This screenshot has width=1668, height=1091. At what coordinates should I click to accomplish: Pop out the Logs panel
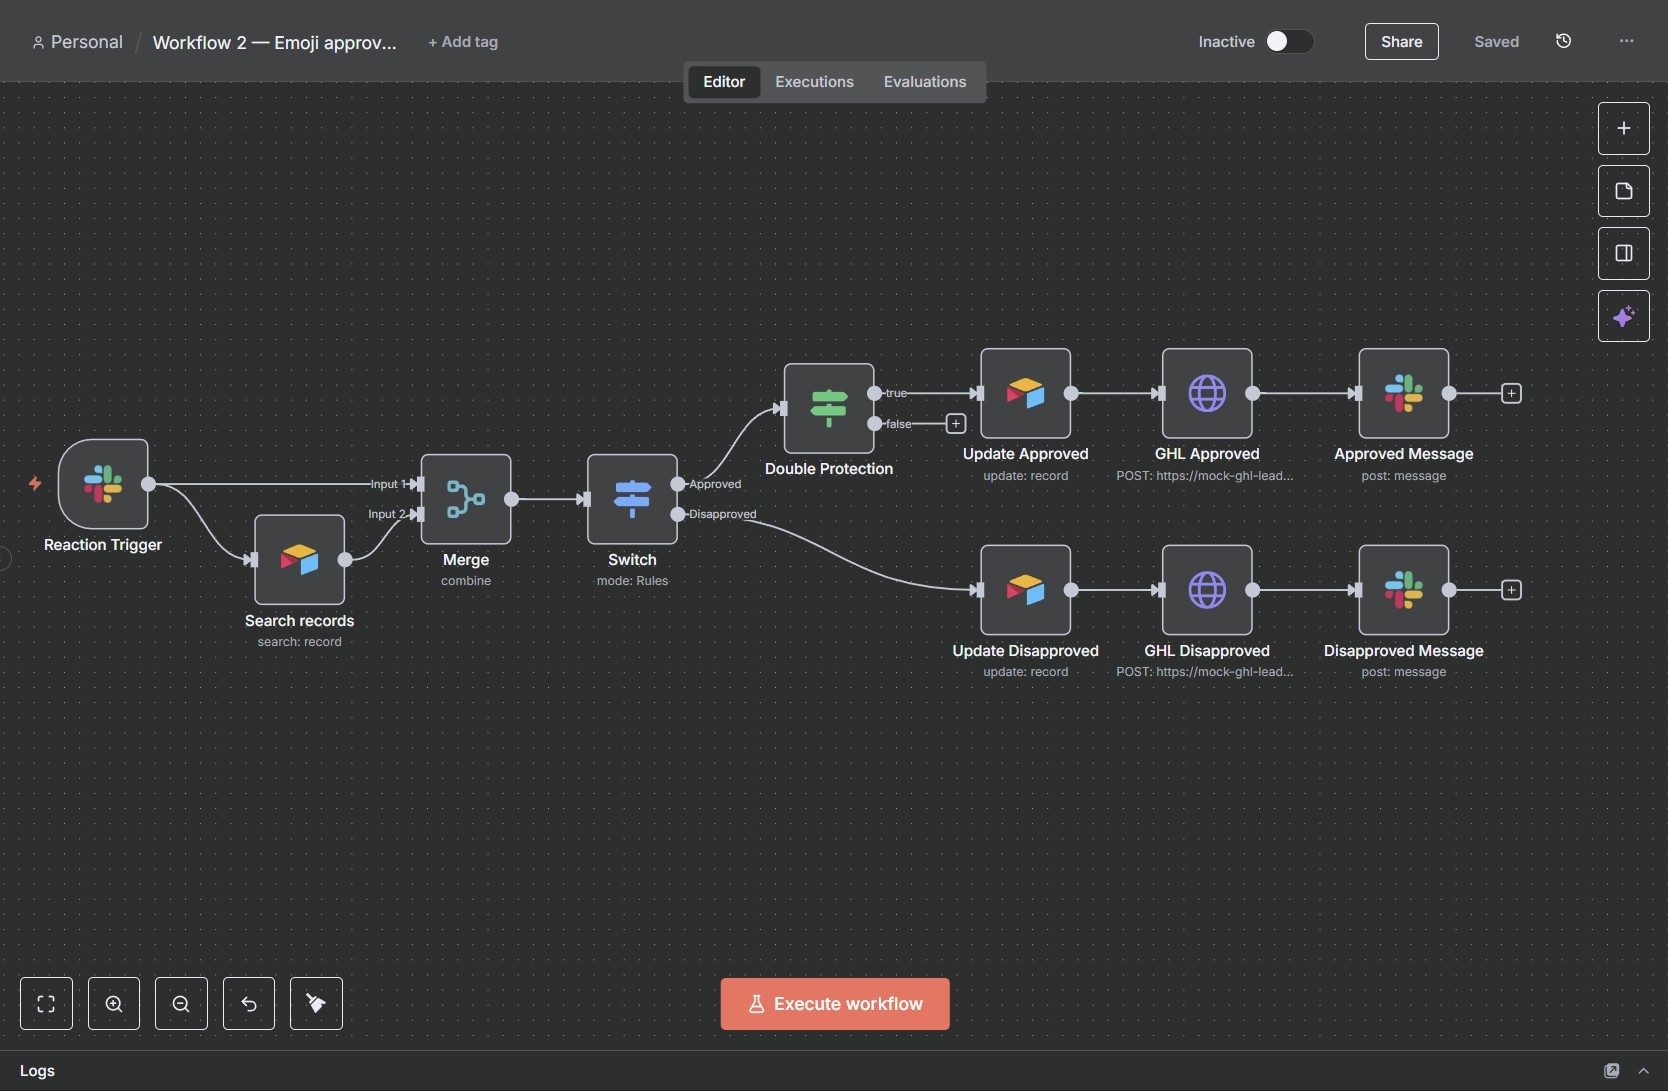click(x=1612, y=1071)
